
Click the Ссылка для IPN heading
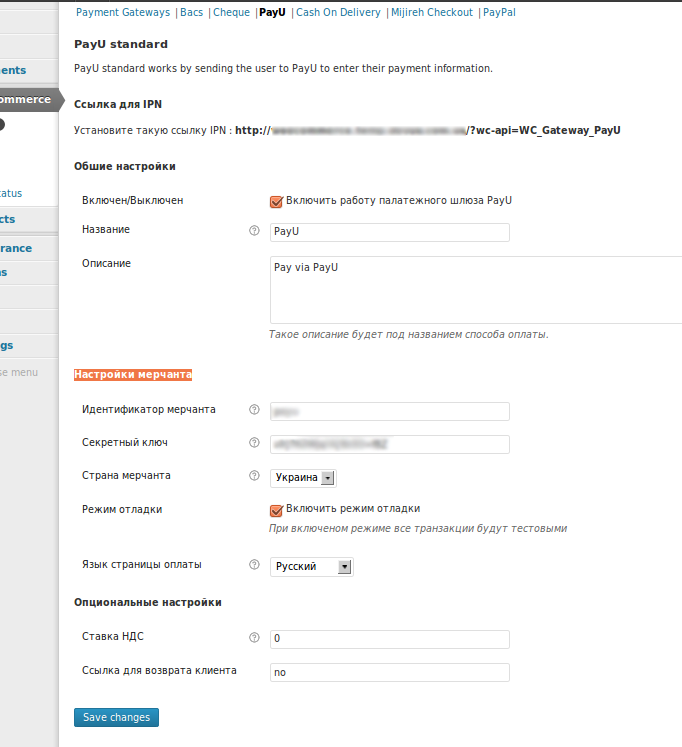(x=118, y=104)
